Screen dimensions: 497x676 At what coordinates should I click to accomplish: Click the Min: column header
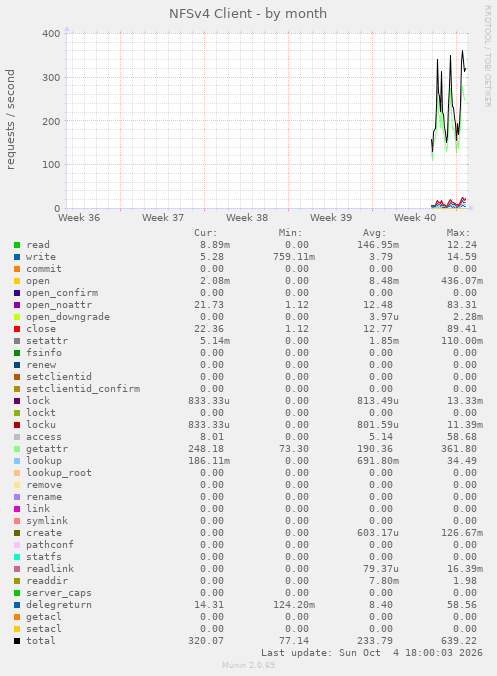click(x=291, y=233)
